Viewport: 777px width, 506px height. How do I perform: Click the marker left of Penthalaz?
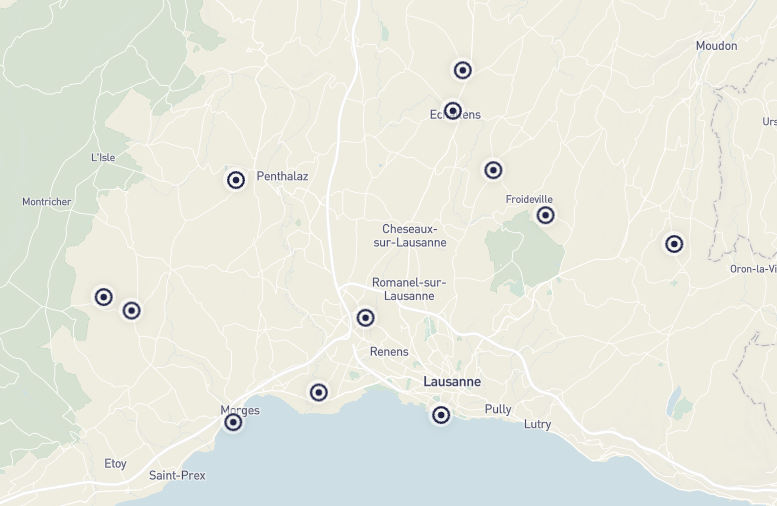point(236,180)
